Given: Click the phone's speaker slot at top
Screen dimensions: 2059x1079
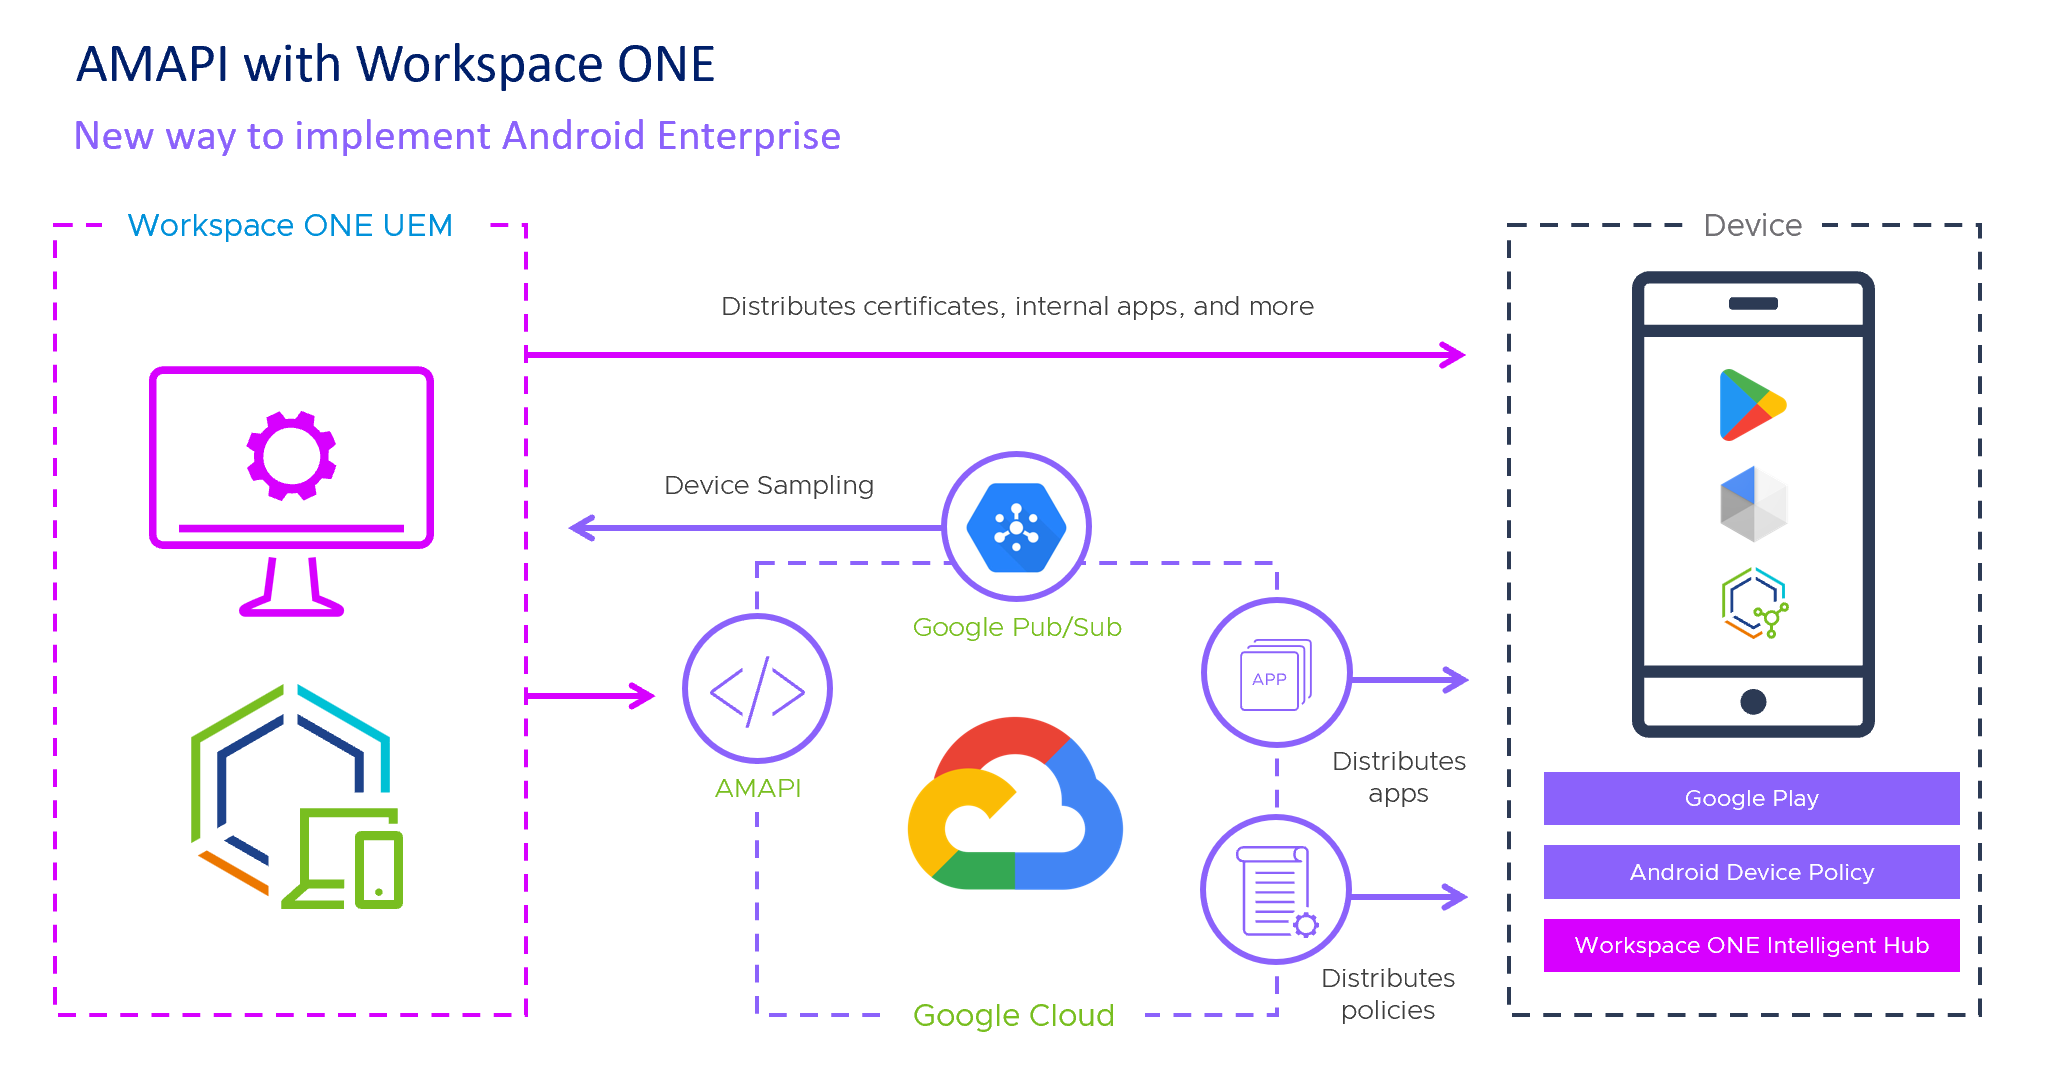Looking at the screenshot, I should [x=1753, y=304].
